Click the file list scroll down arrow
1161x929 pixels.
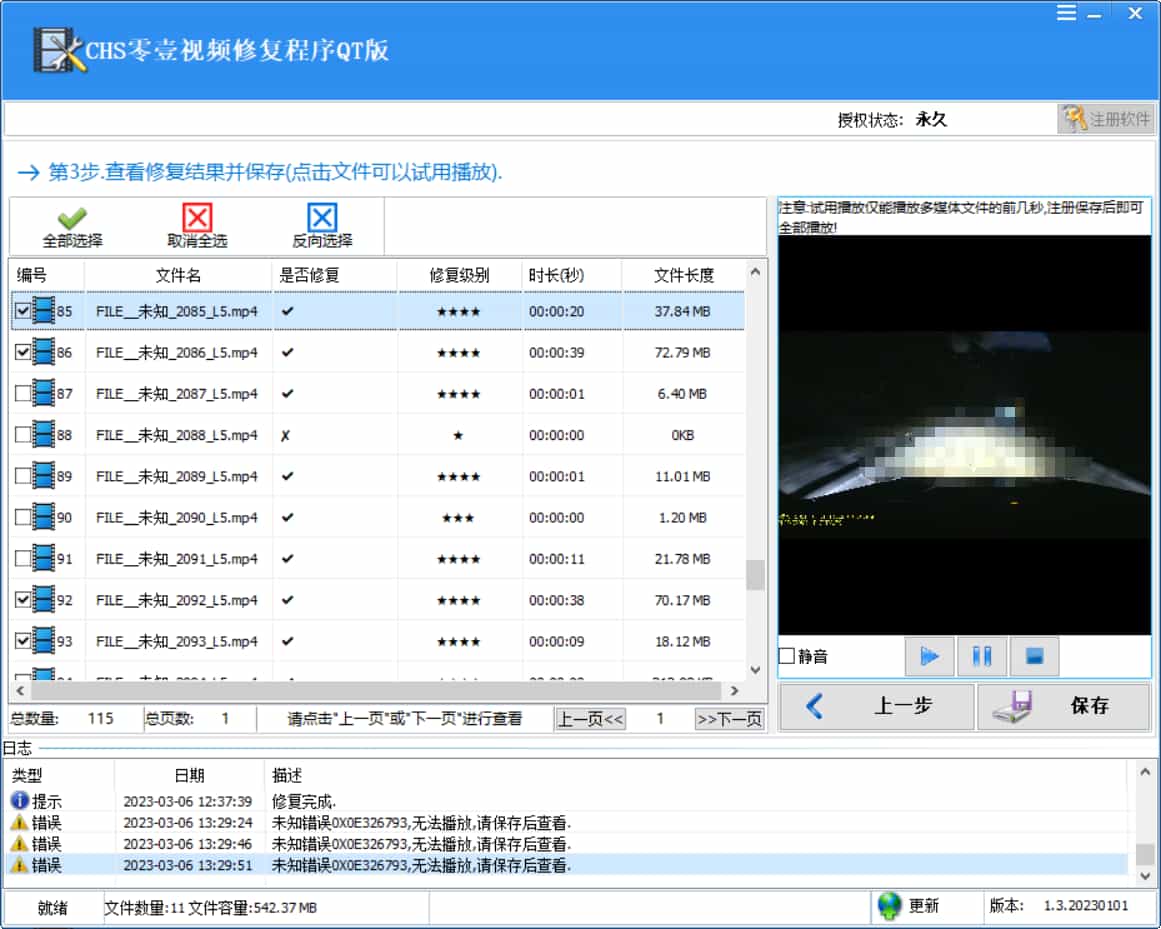tap(755, 670)
